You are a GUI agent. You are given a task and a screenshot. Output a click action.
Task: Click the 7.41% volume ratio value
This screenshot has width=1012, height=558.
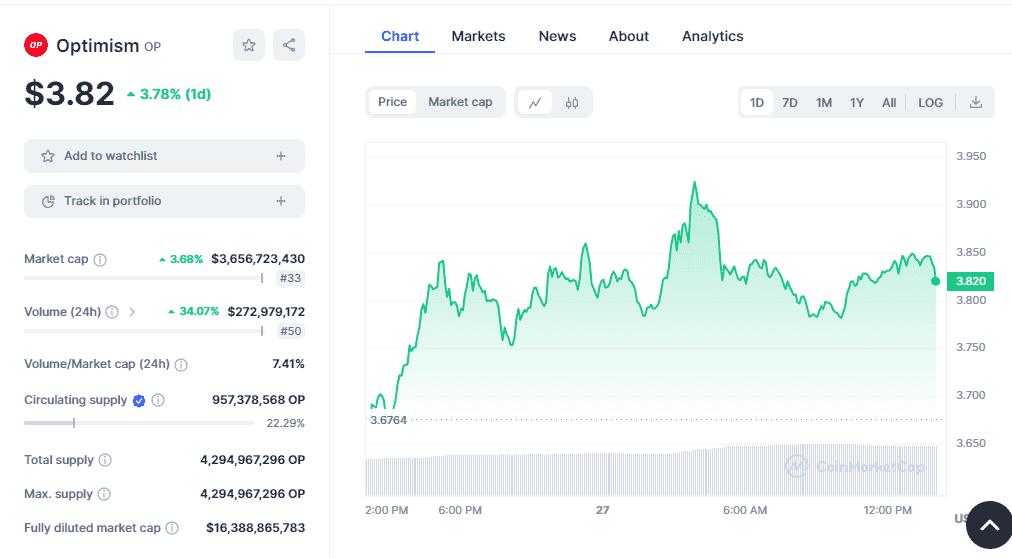click(288, 364)
